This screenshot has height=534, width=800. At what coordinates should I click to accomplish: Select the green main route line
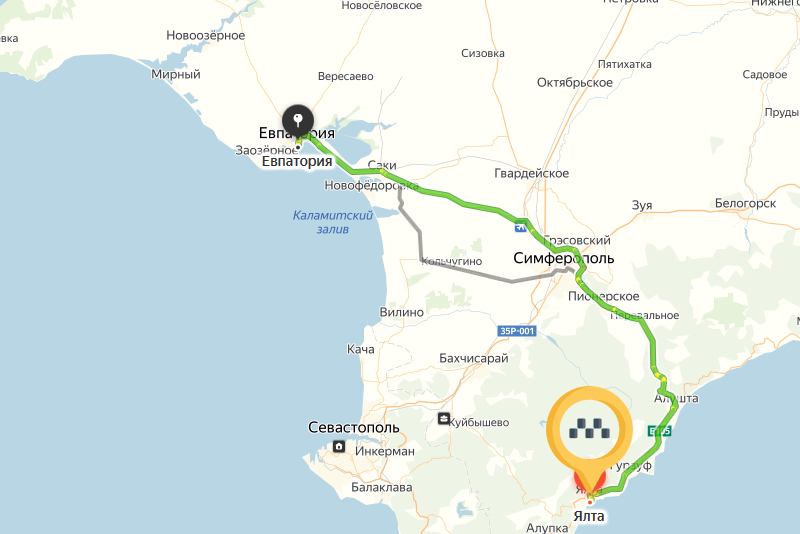click(459, 201)
